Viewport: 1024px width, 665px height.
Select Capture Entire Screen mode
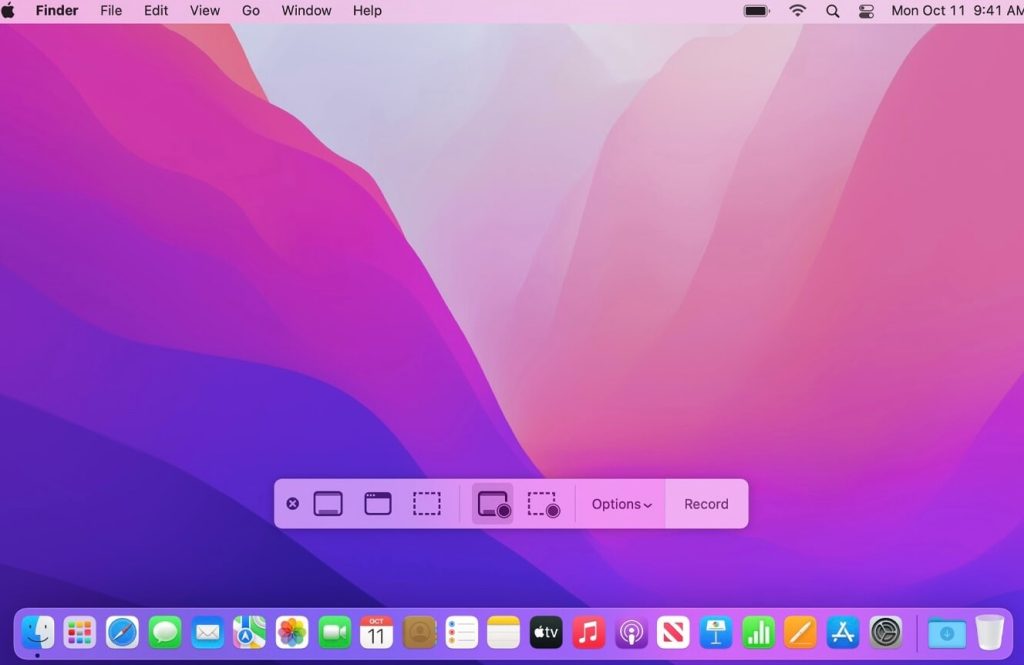328,504
